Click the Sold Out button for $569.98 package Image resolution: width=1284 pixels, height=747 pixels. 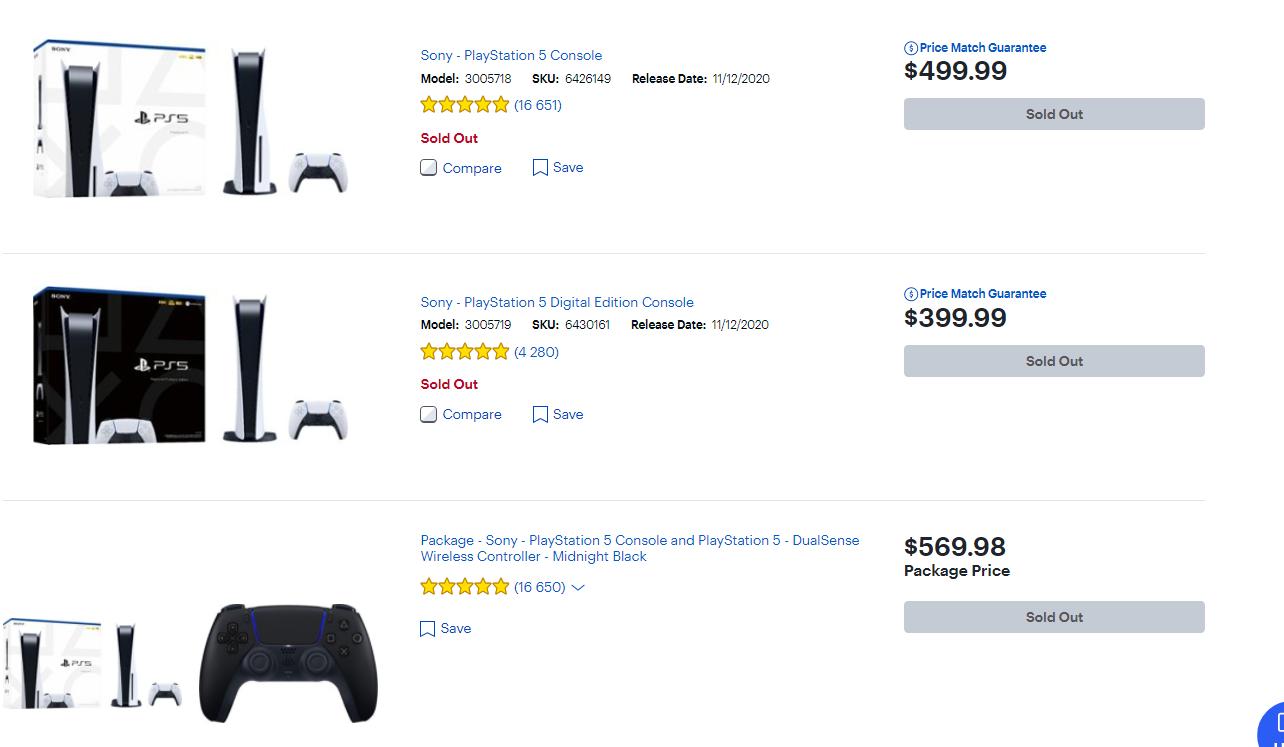click(1054, 617)
